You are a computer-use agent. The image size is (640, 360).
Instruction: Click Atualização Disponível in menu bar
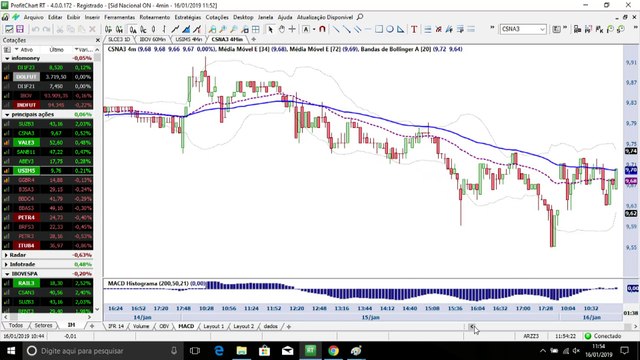click(325, 17)
